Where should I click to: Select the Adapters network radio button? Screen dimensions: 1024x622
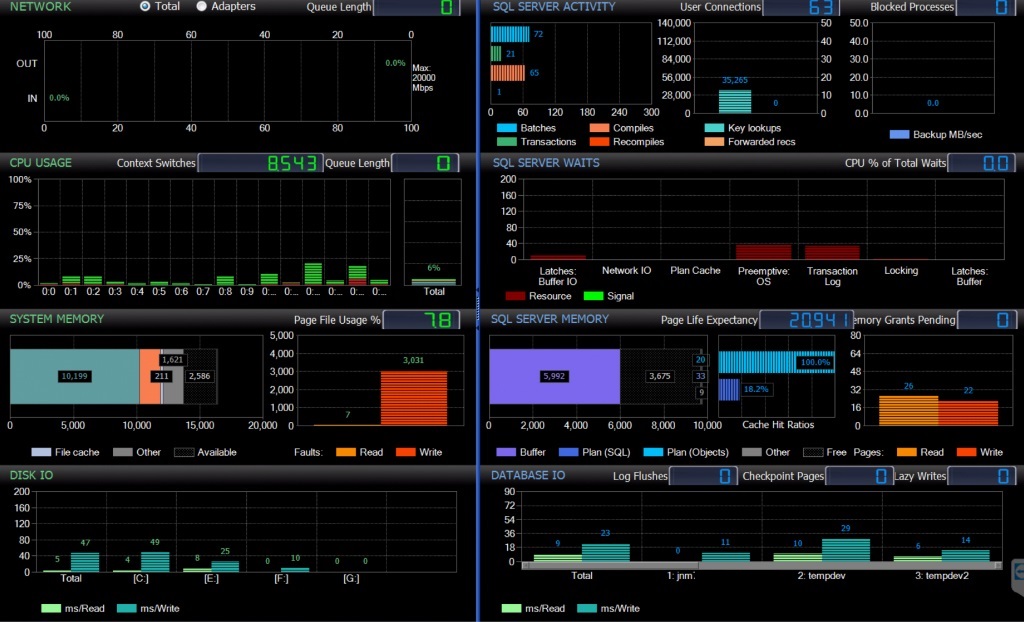pos(202,7)
